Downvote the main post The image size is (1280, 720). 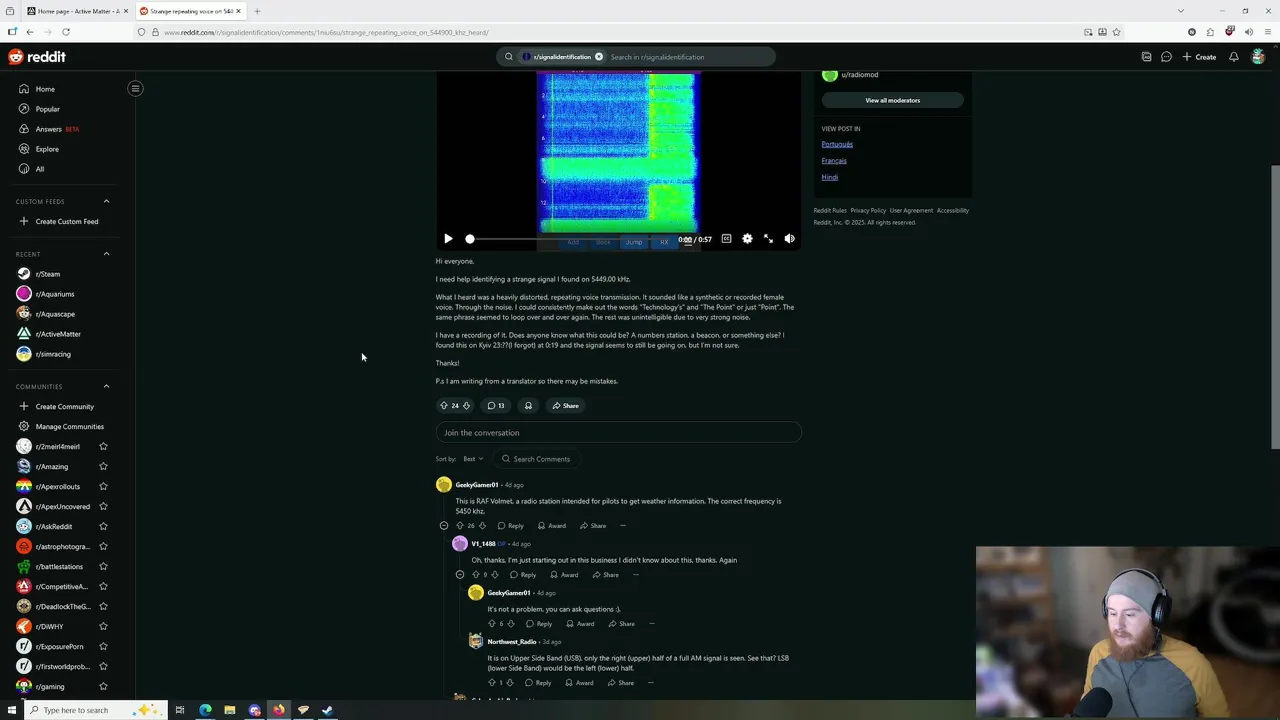point(466,406)
